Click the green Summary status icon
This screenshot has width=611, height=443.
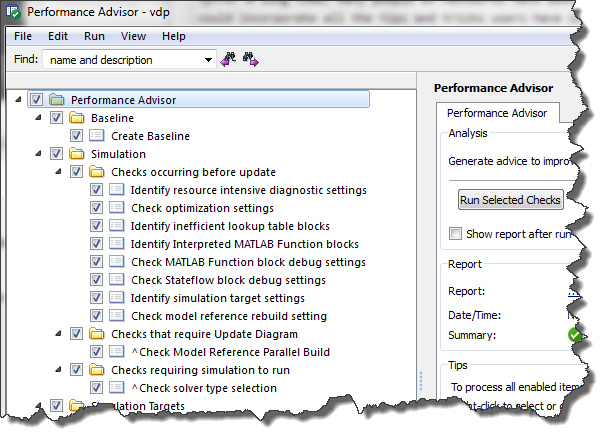(575, 334)
